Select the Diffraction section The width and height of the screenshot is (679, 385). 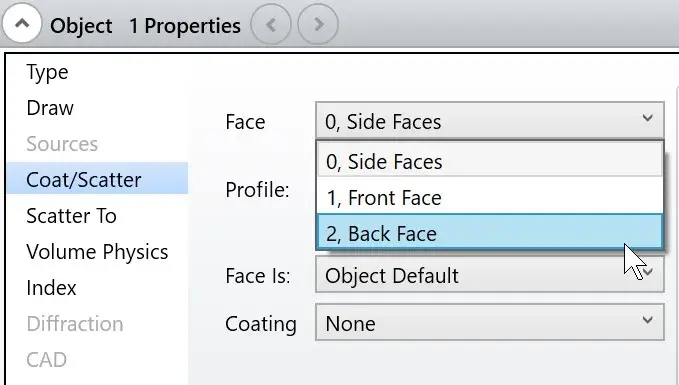tap(75, 324)
